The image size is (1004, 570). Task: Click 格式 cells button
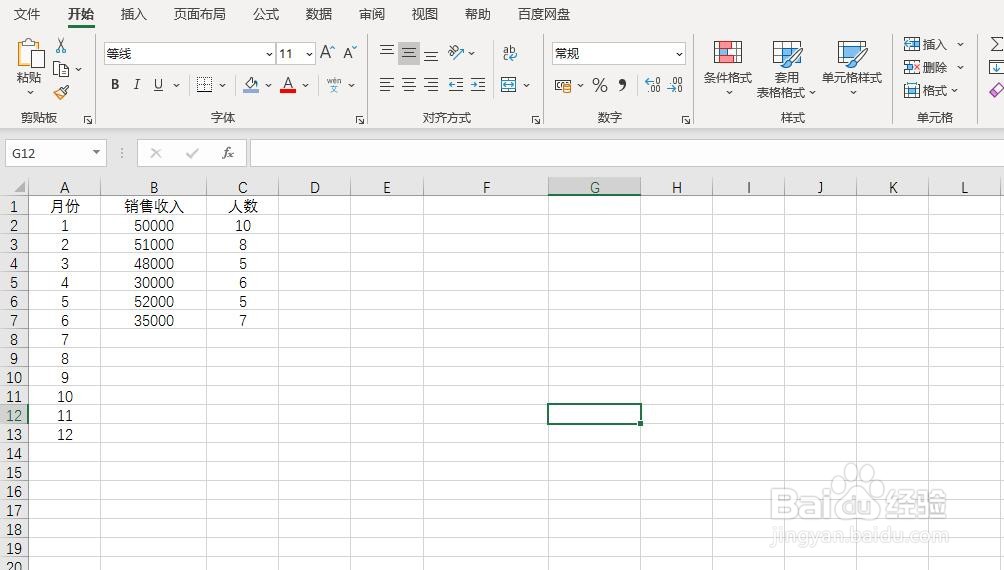coord(925,90)
